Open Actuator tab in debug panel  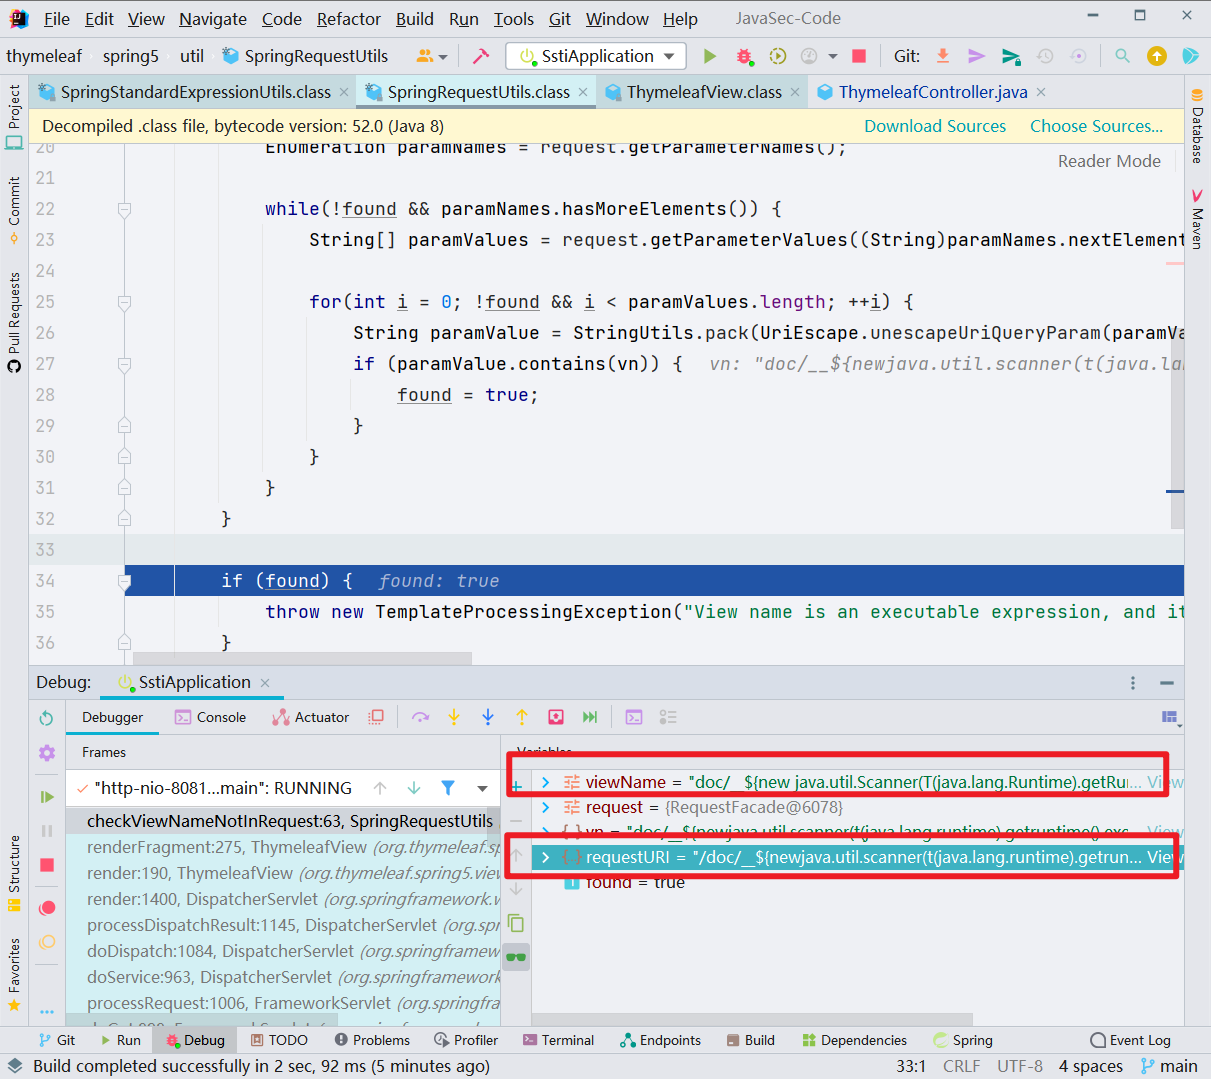point(311,717)
